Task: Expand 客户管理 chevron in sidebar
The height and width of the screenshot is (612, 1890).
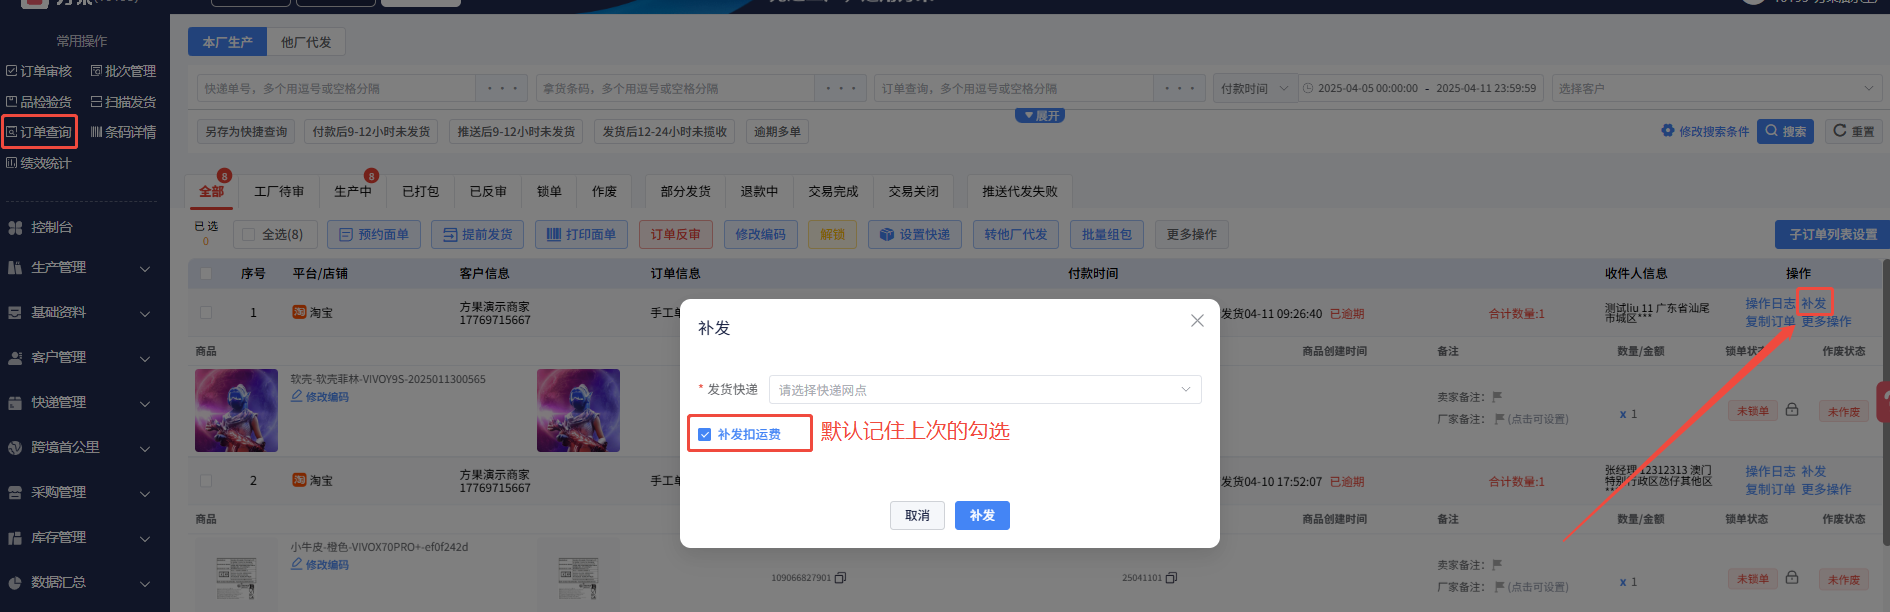Action: pos(145,358)
